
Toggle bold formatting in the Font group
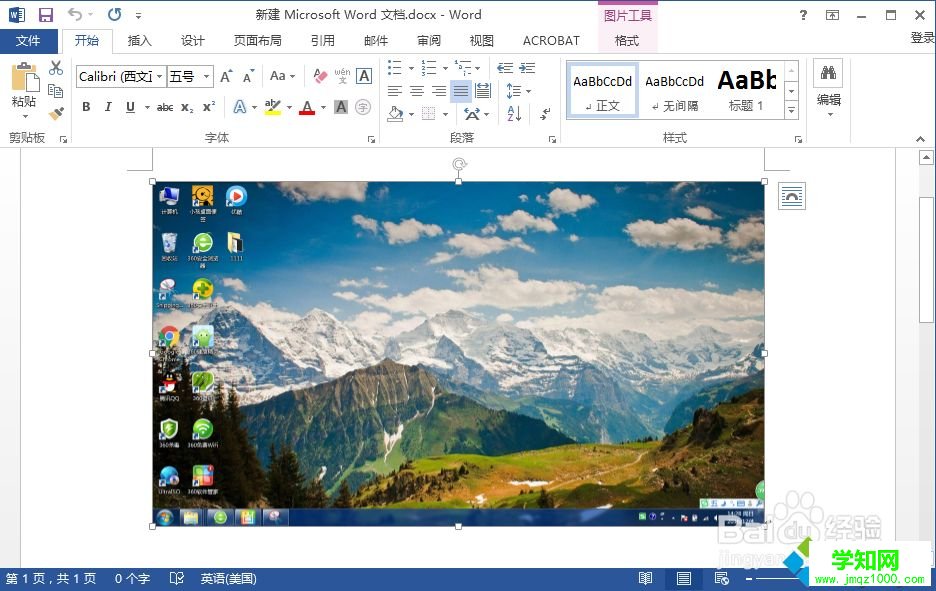(x=87, y=106)
